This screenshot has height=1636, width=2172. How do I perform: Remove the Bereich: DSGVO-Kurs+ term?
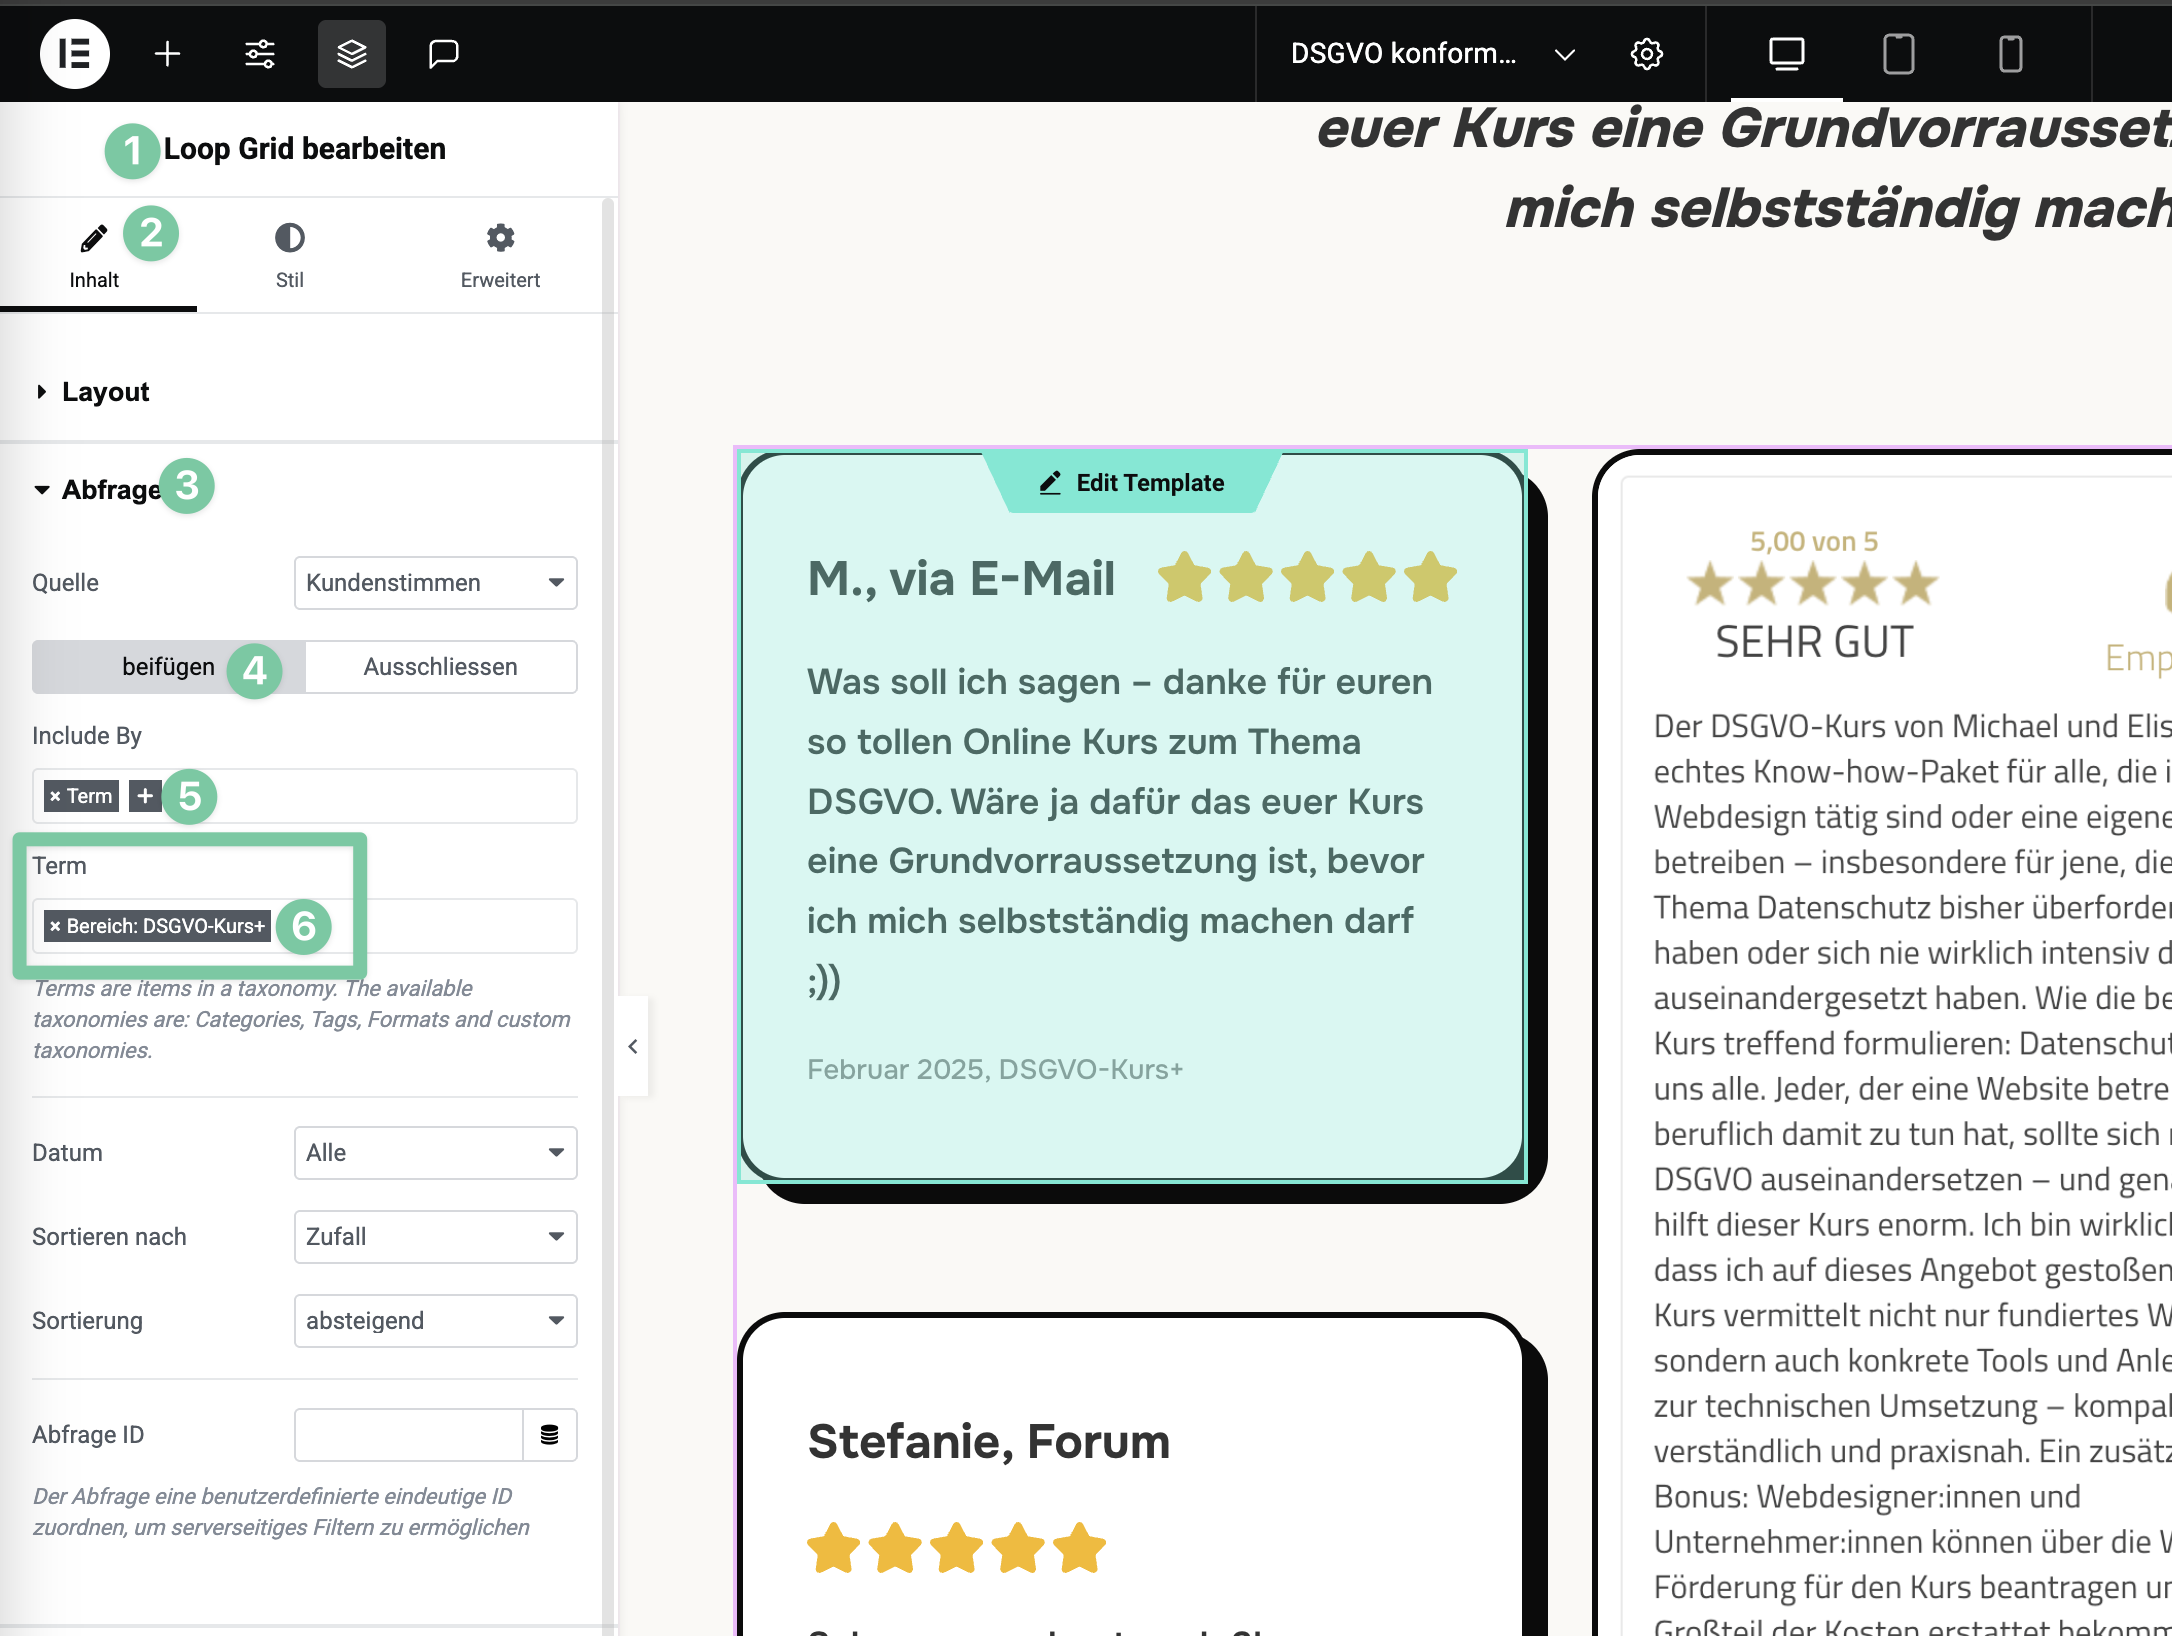55,926
